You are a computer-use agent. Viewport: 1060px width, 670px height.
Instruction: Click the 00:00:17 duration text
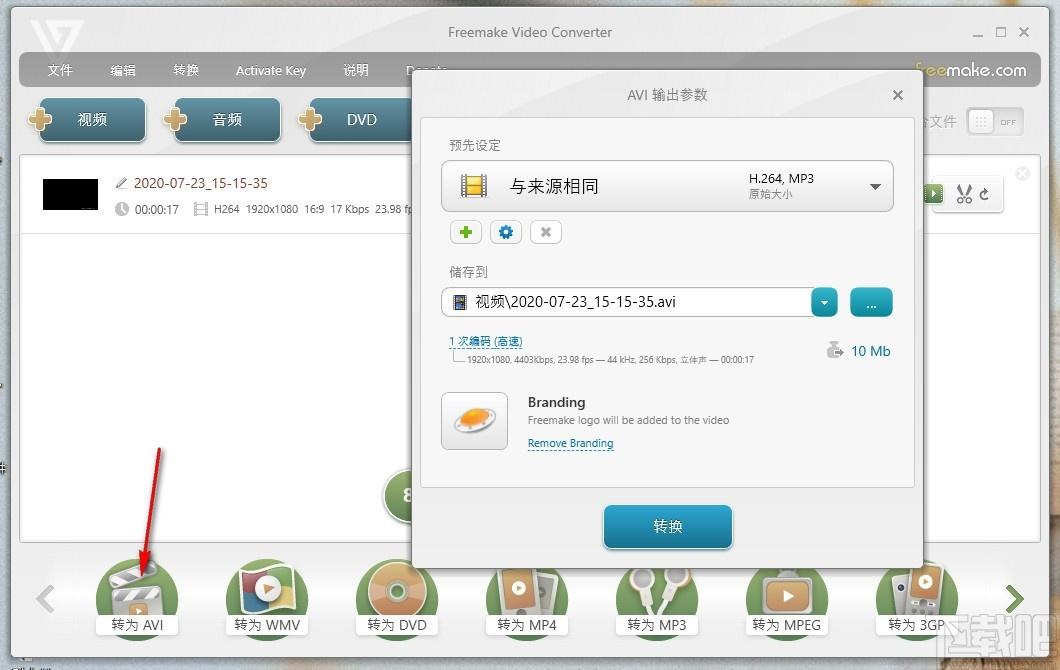157,210
